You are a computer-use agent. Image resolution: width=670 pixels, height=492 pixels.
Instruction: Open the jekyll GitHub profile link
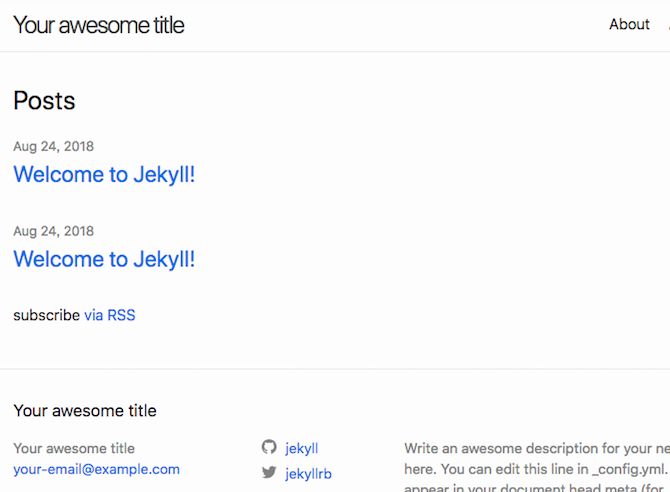click(x=301, y=449)
